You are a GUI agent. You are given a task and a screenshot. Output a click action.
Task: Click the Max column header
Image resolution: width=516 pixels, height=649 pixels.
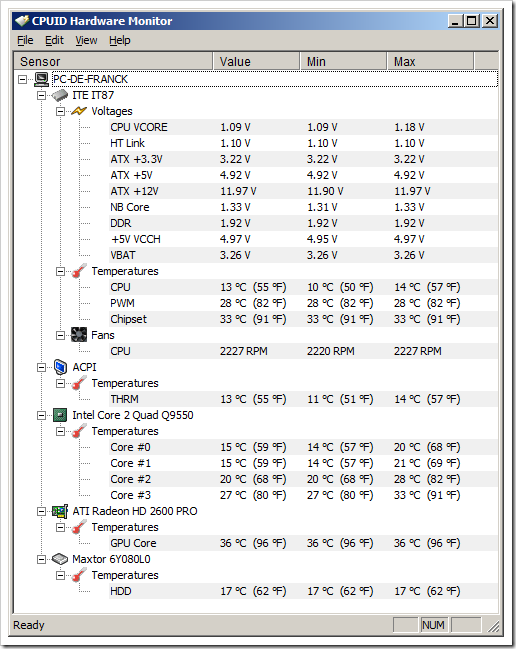click(x=430, y=61)
